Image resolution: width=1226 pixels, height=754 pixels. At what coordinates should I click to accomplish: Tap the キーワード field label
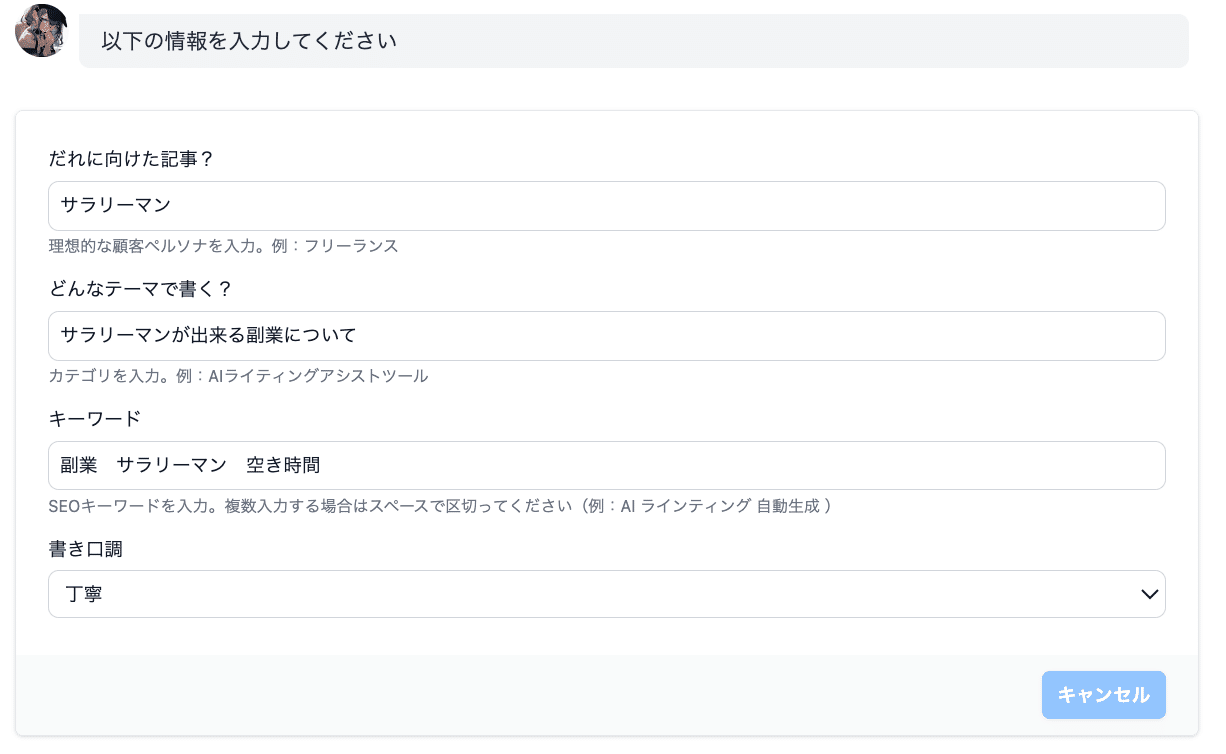coord(94,418)
